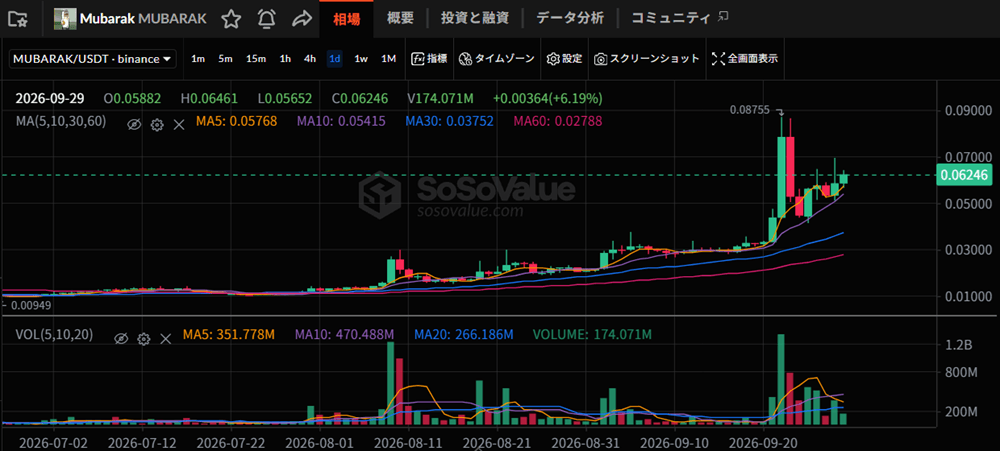Share Mubarak via the arrow icon
The height and width of the screenshot is (451, 1000).
(301, 19)
